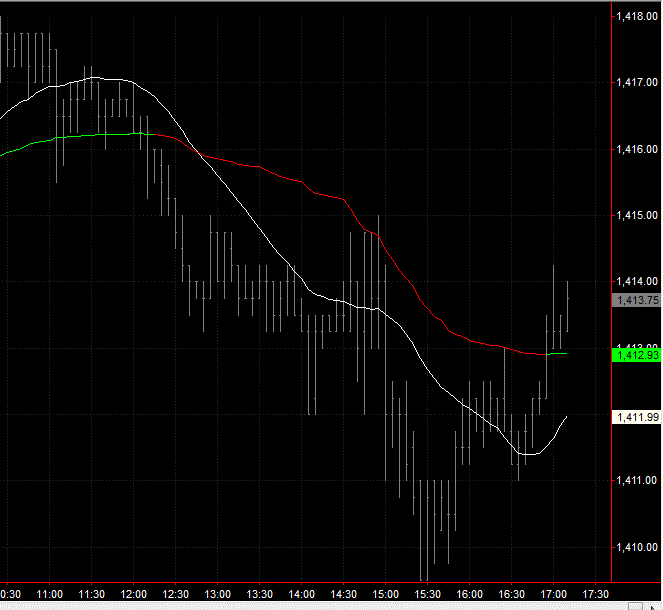
Task: Click the 15:00 time axis label
Action: (x=385, y=594)
